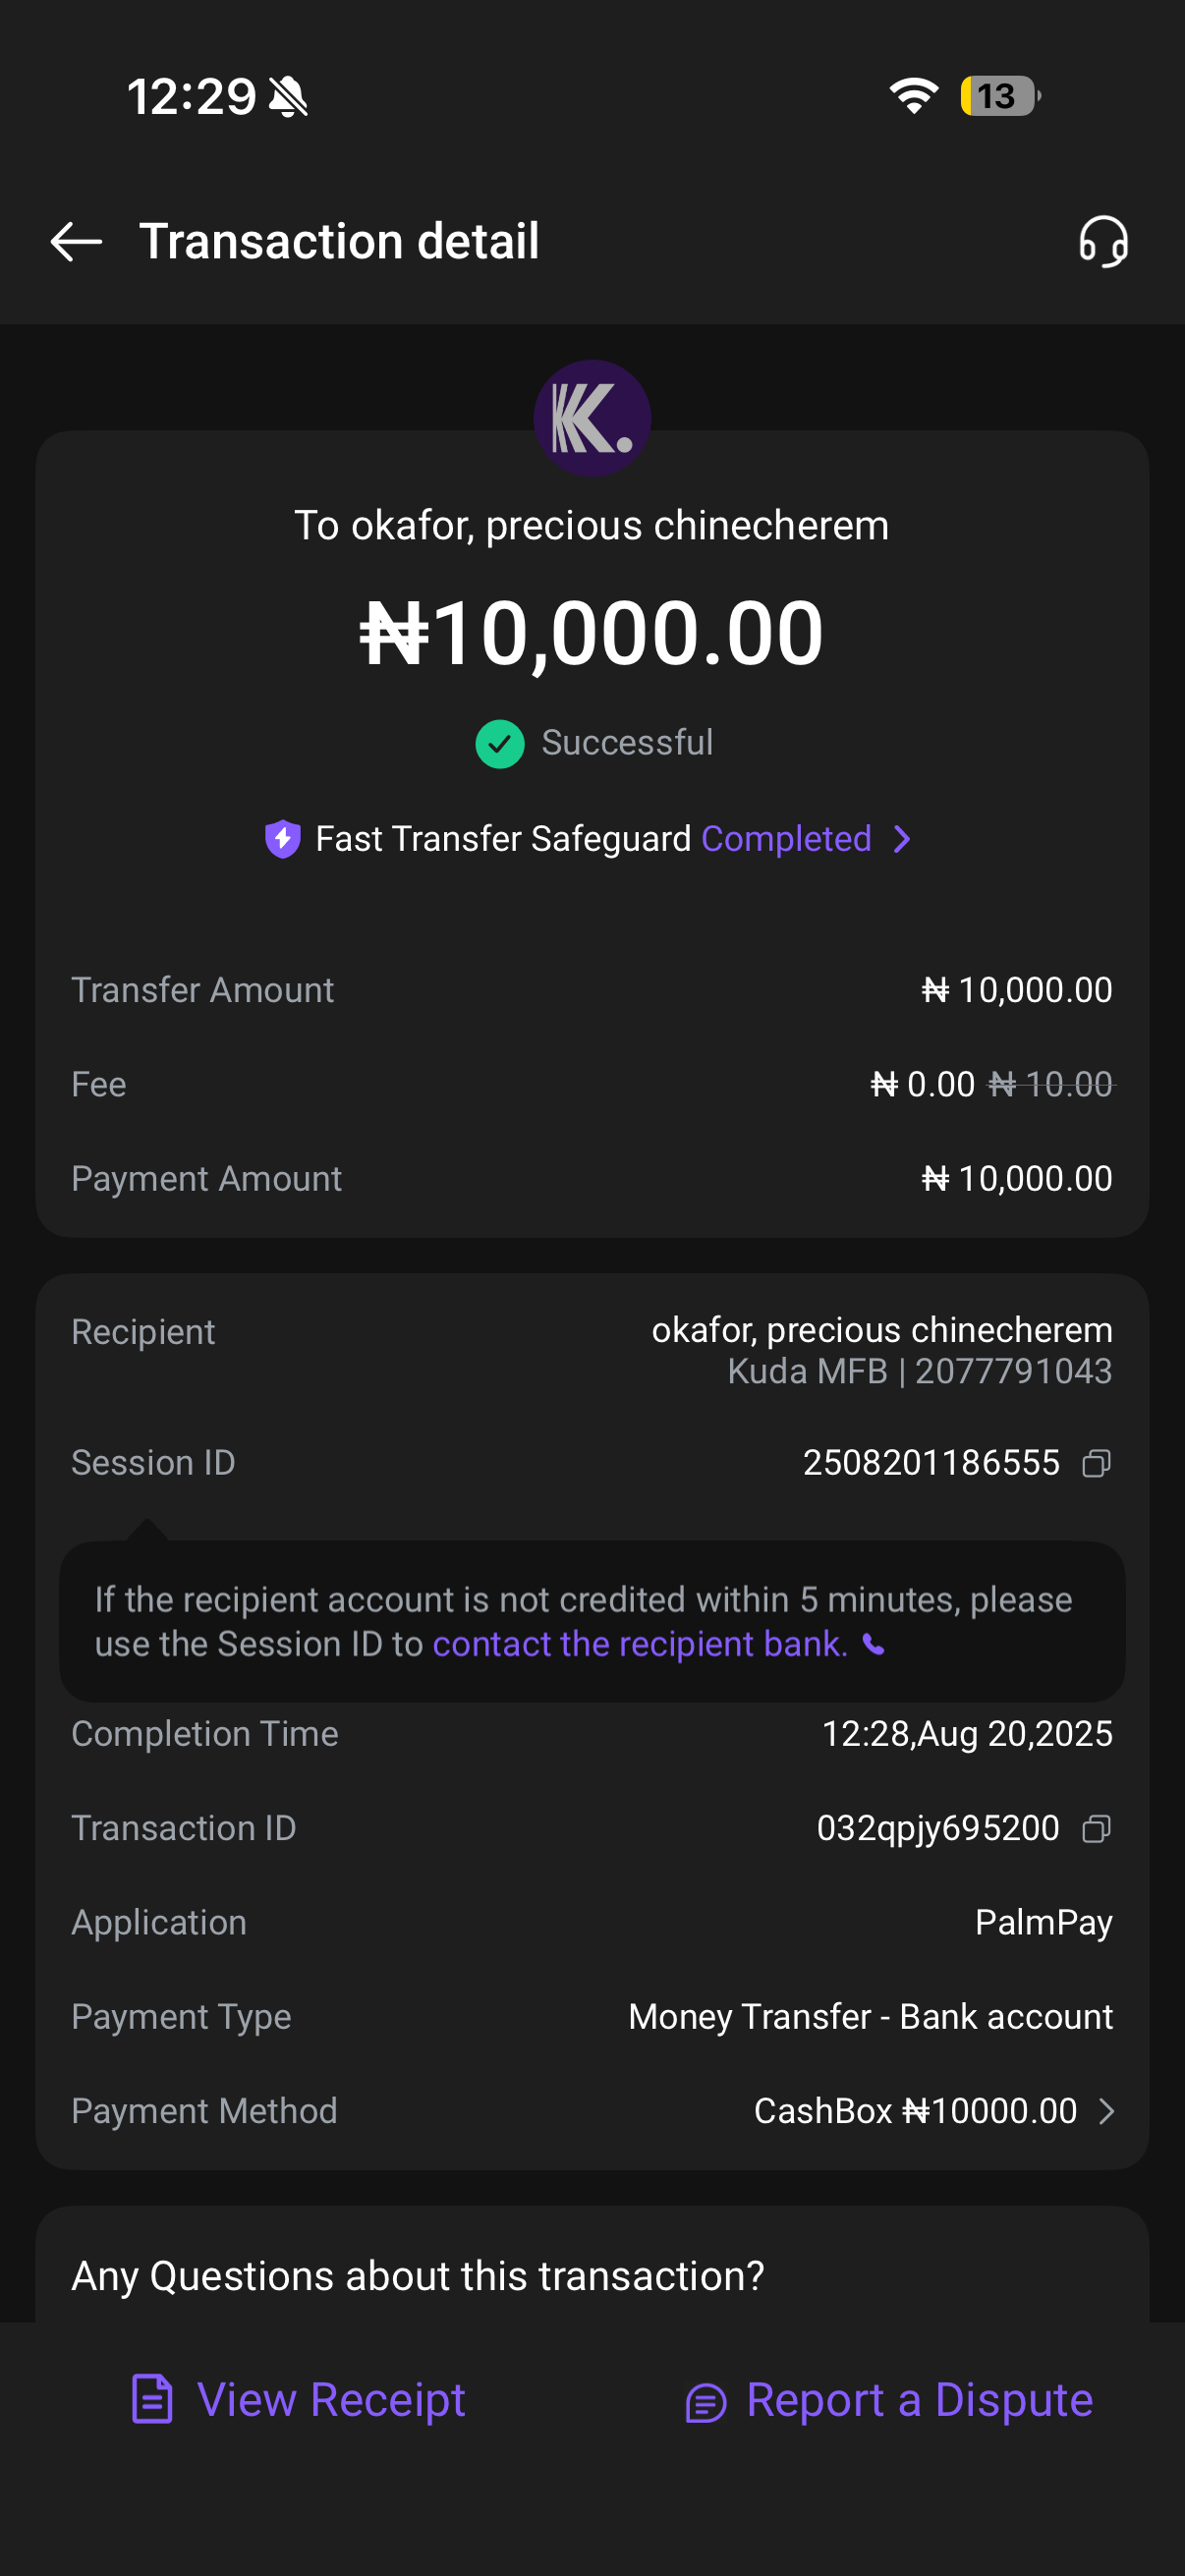The width and height of the screenshot is (1185, 2576).
Task: Tap the Fast Transfer Safeguard shield icon
Action: 283,839
